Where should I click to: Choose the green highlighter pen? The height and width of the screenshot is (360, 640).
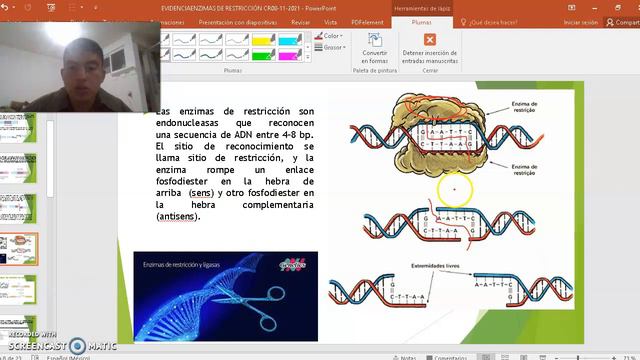264,55
